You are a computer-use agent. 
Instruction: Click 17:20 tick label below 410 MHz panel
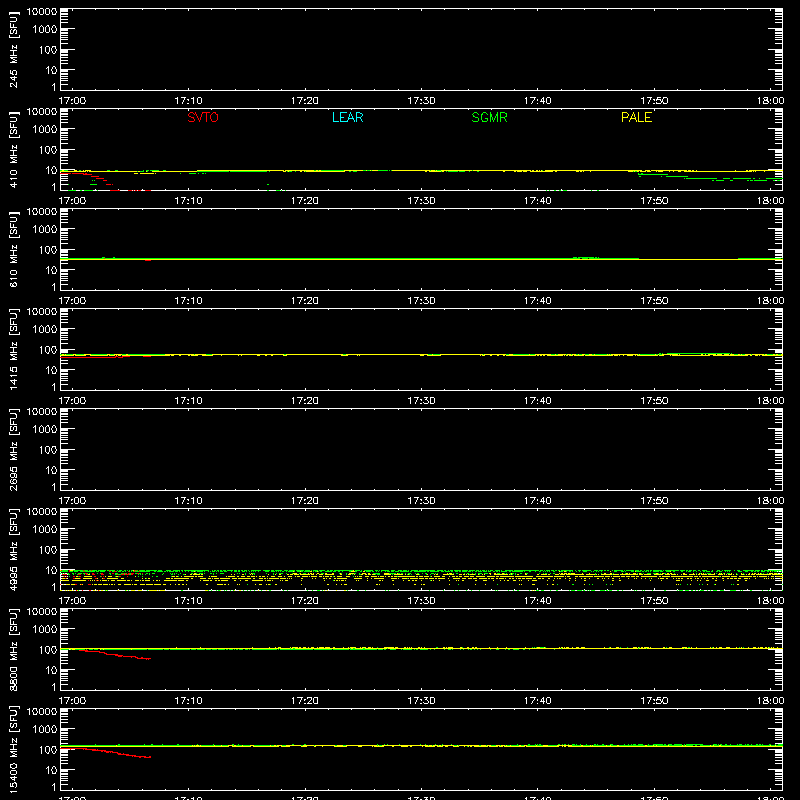pyautogui.click(x=305, y=201)
